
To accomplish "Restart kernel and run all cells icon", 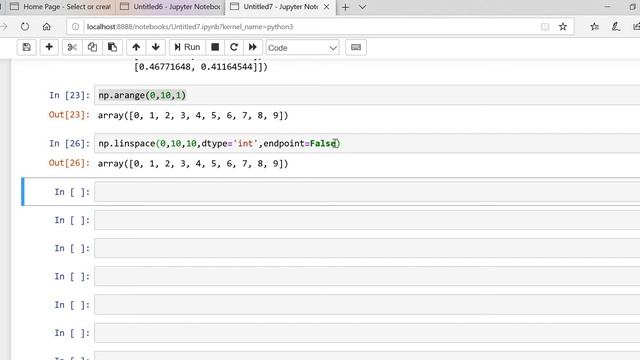I will [253, 47].
